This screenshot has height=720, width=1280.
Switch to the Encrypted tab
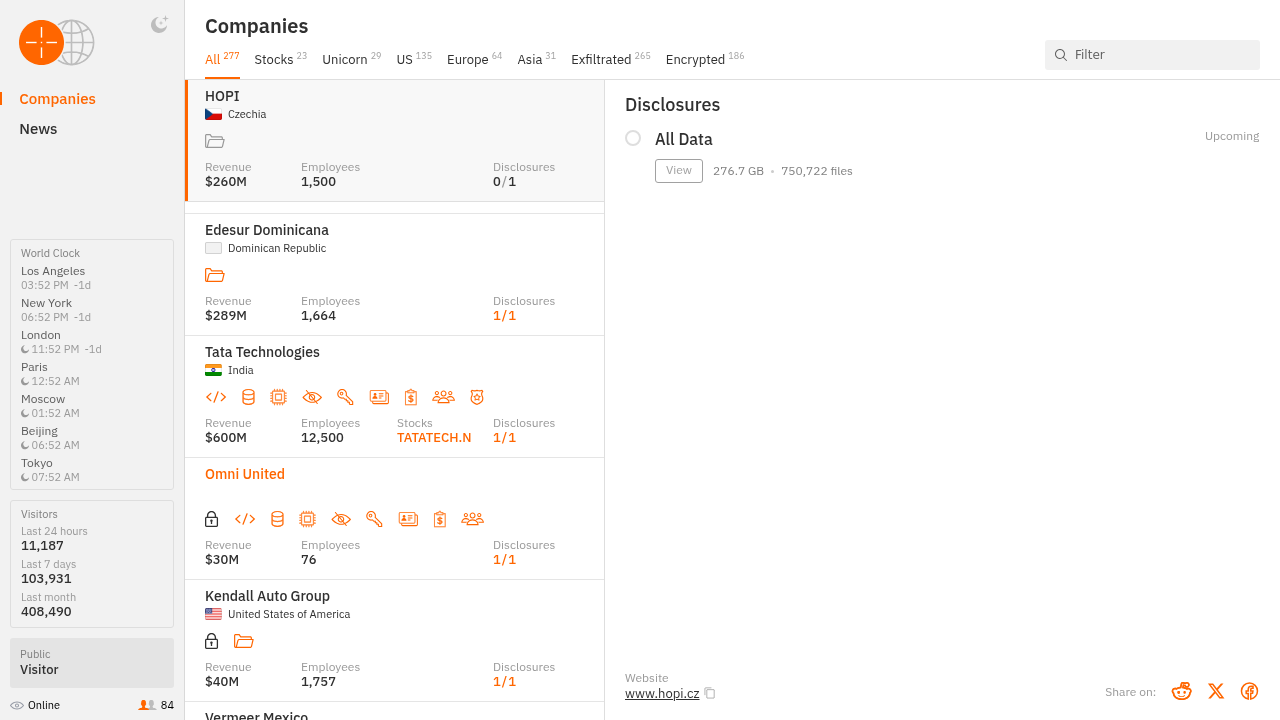705,59
